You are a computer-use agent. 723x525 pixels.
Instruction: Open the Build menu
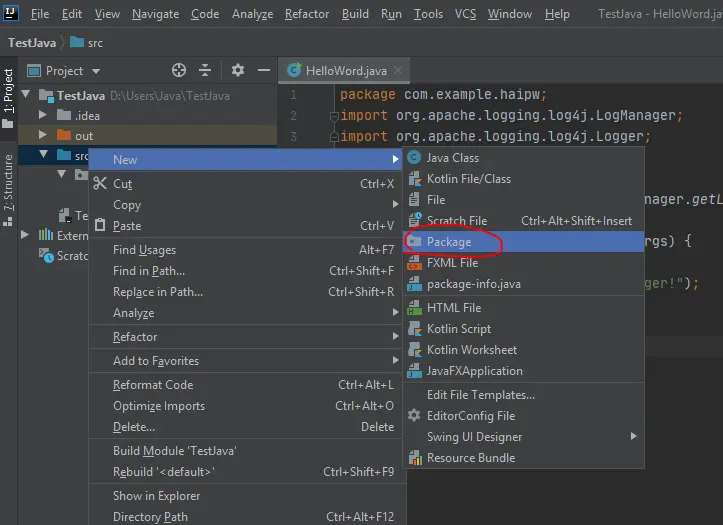tap(355, 14)
